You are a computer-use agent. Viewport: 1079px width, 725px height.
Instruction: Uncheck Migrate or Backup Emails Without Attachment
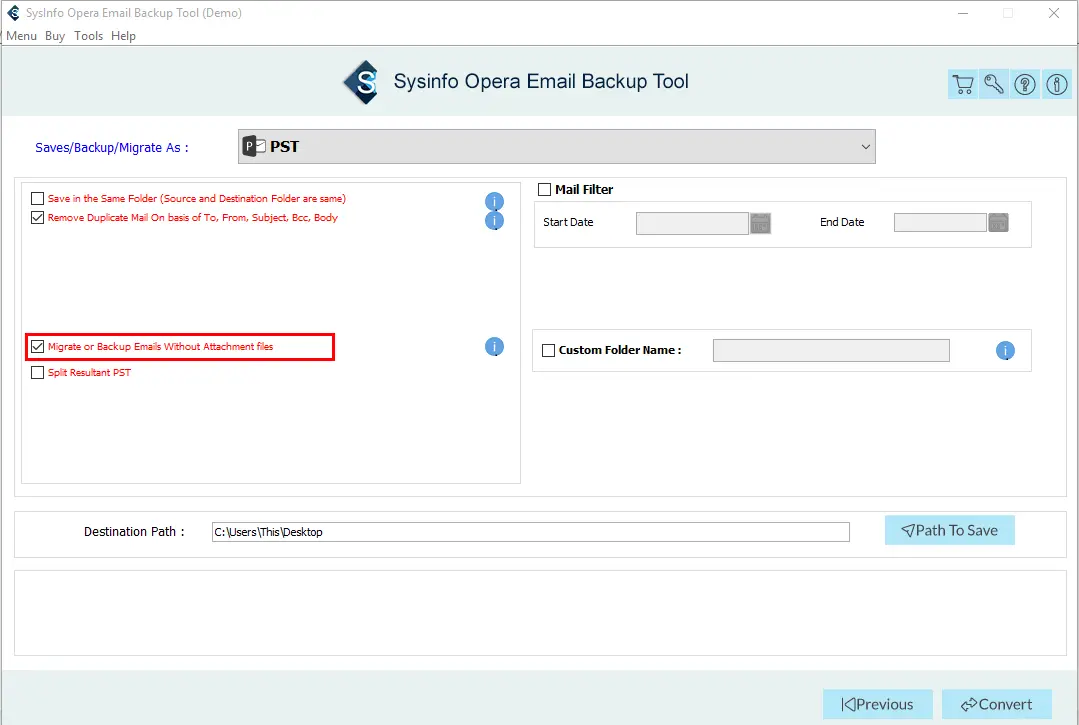pos(37,347)
